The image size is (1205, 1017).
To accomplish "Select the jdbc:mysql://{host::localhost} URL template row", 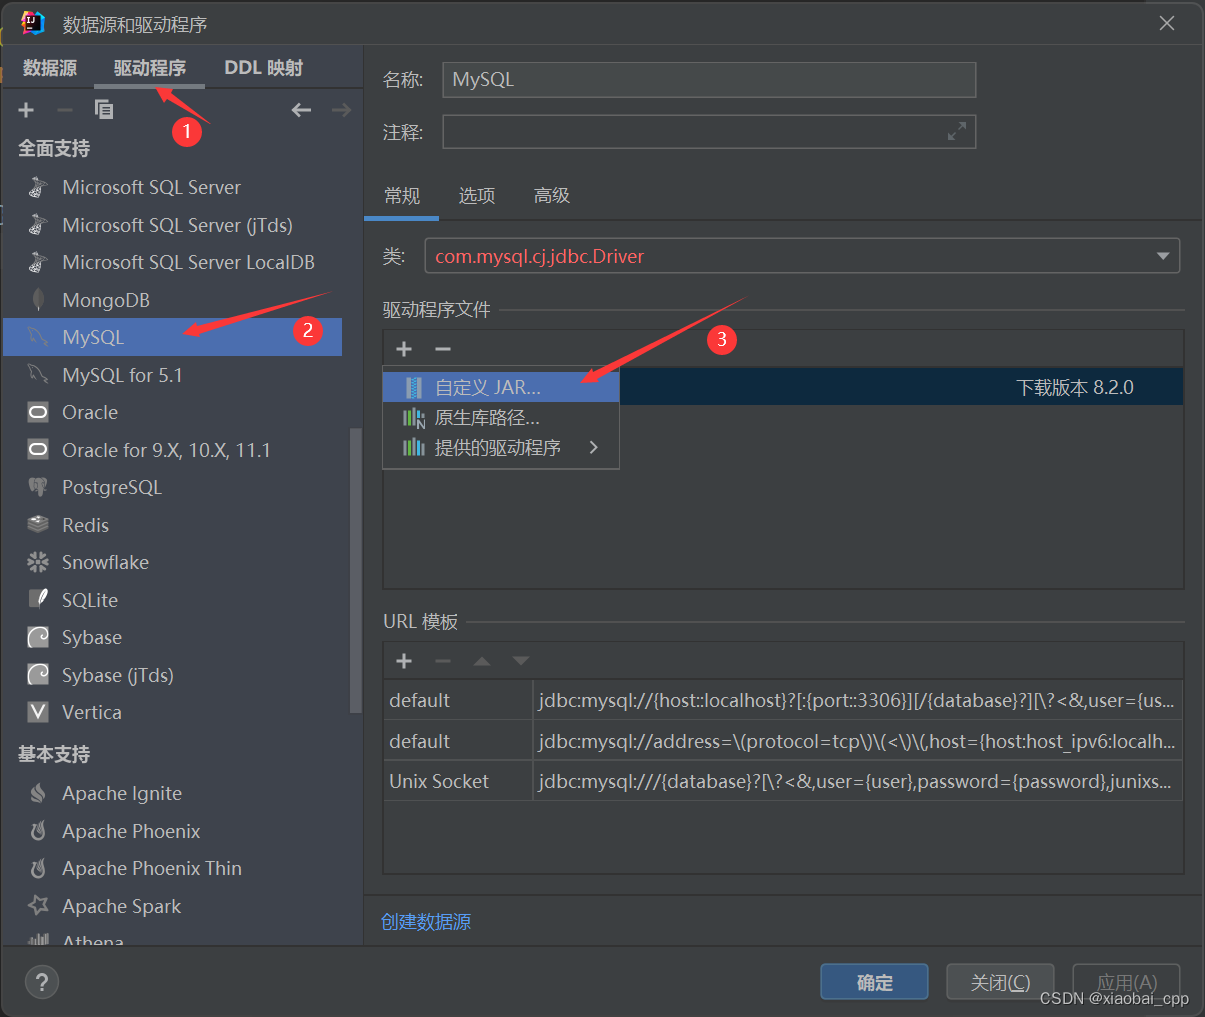I will [783, 700].
